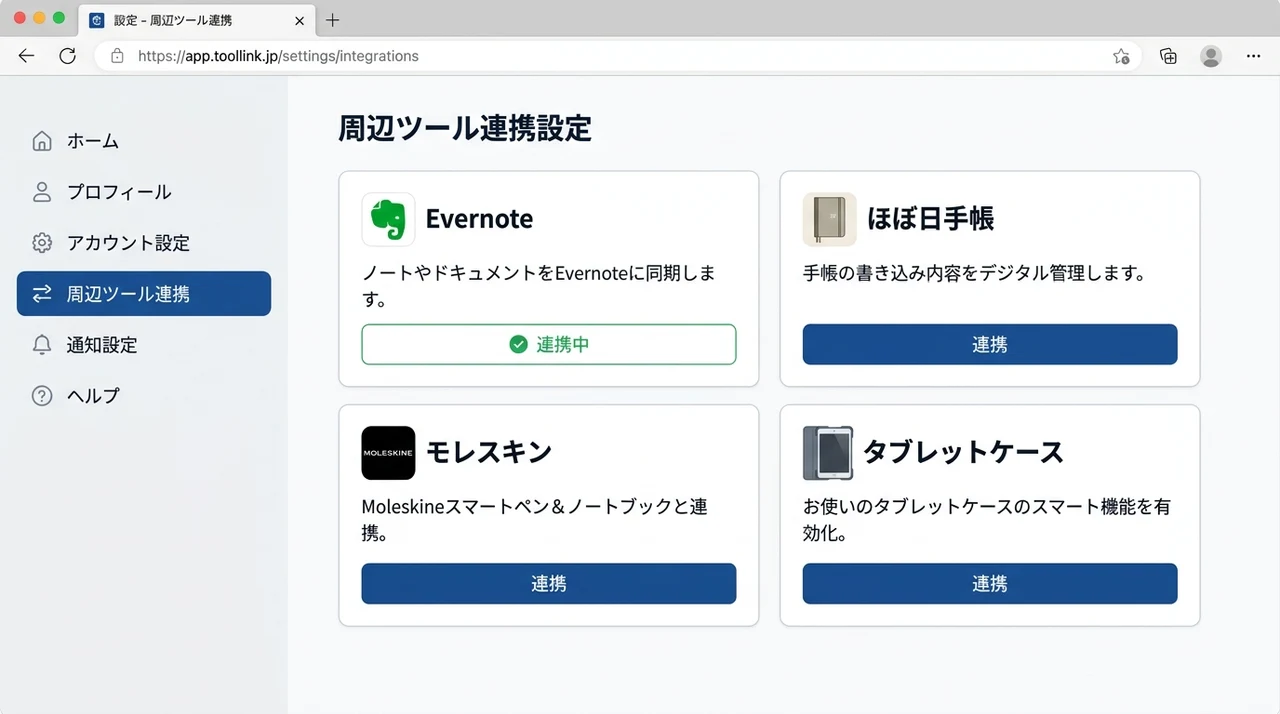Open ヘルプ in sidebar
Viewport: 1280px width, 714px height.
pos(144,396)
